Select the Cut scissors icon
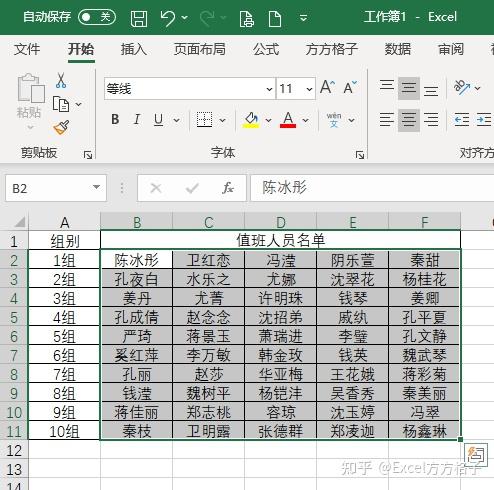 61,80
